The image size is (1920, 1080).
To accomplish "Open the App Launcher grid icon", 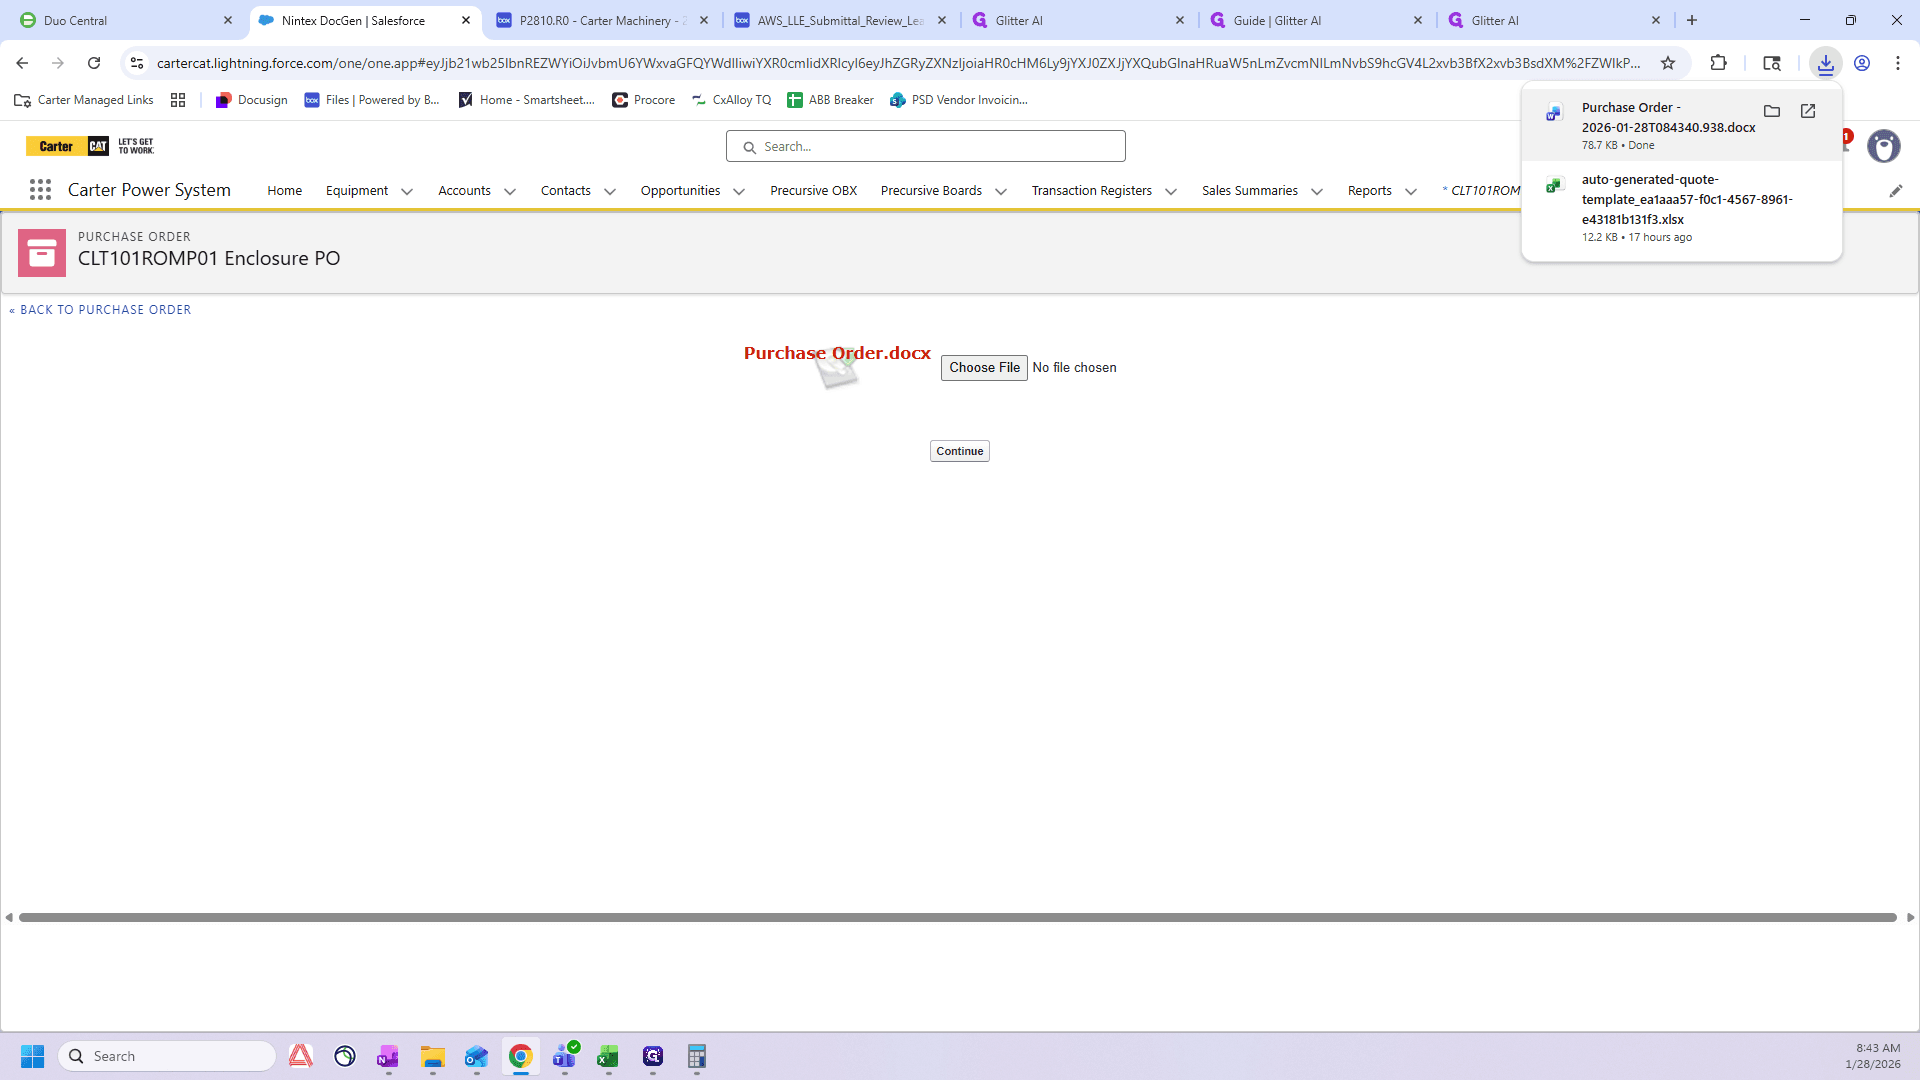I will click(x=40, y=190).
